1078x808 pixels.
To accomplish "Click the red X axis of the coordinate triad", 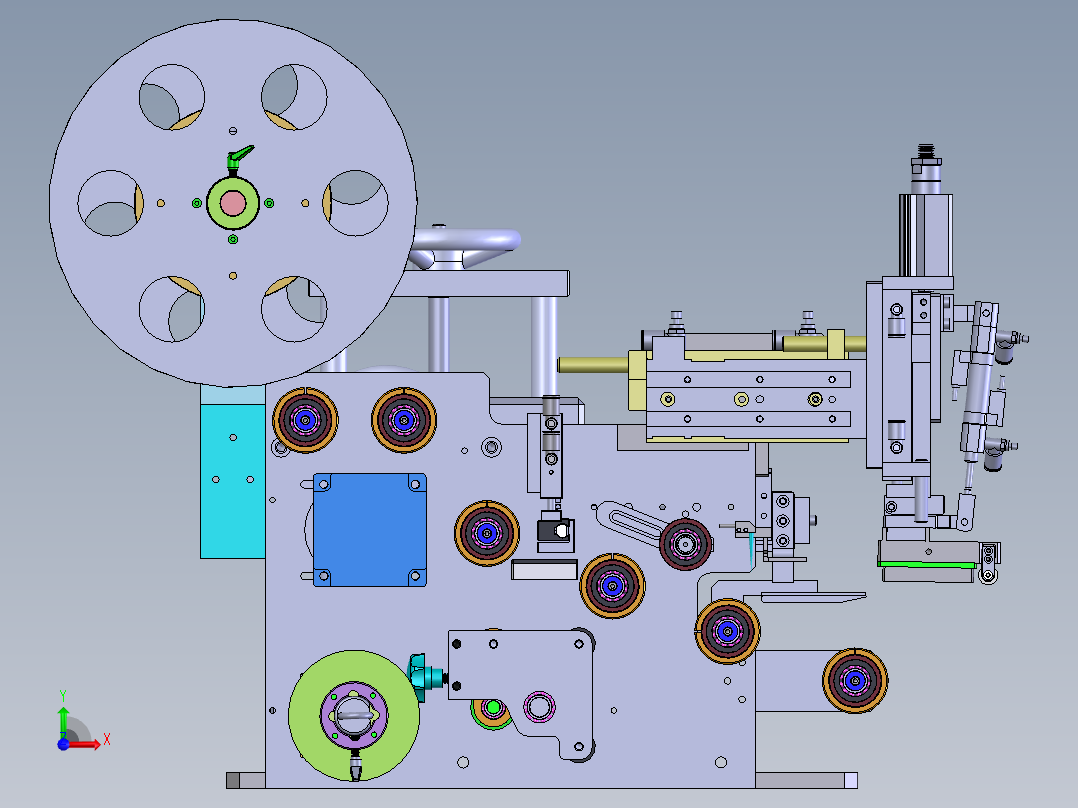I will coord(82,744).
